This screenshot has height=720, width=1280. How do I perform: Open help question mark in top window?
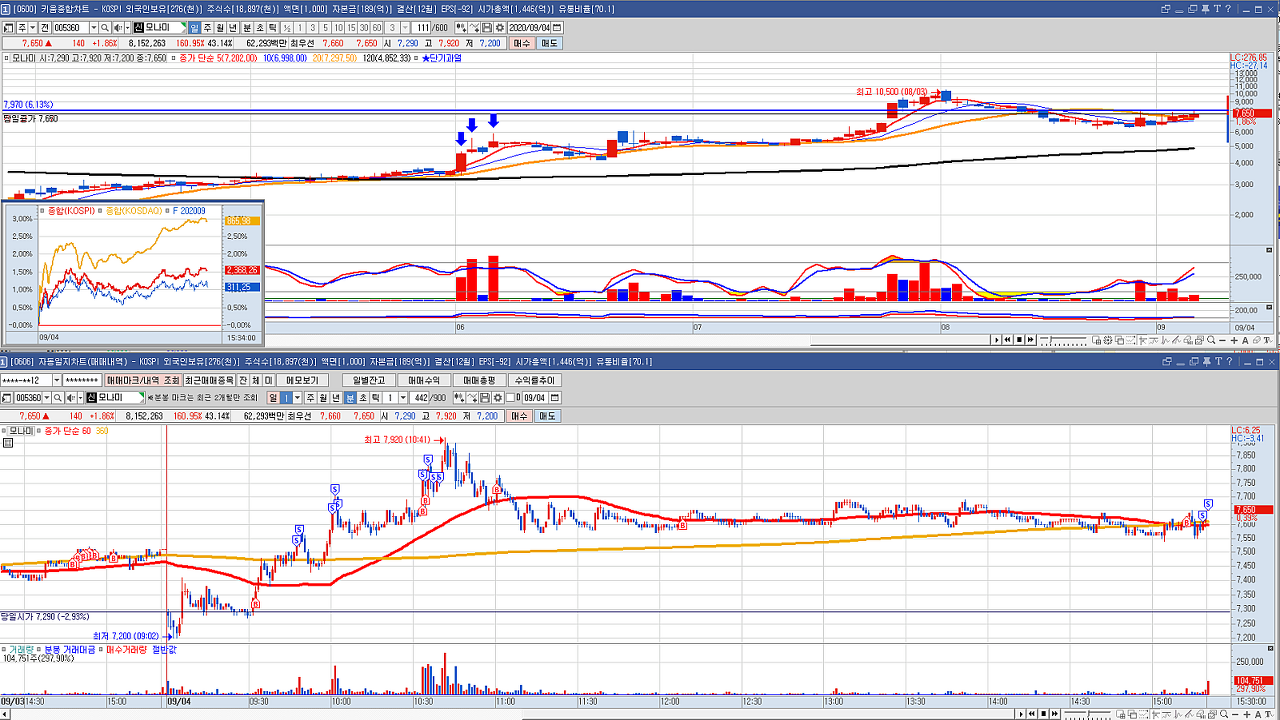click(1228, 9)
